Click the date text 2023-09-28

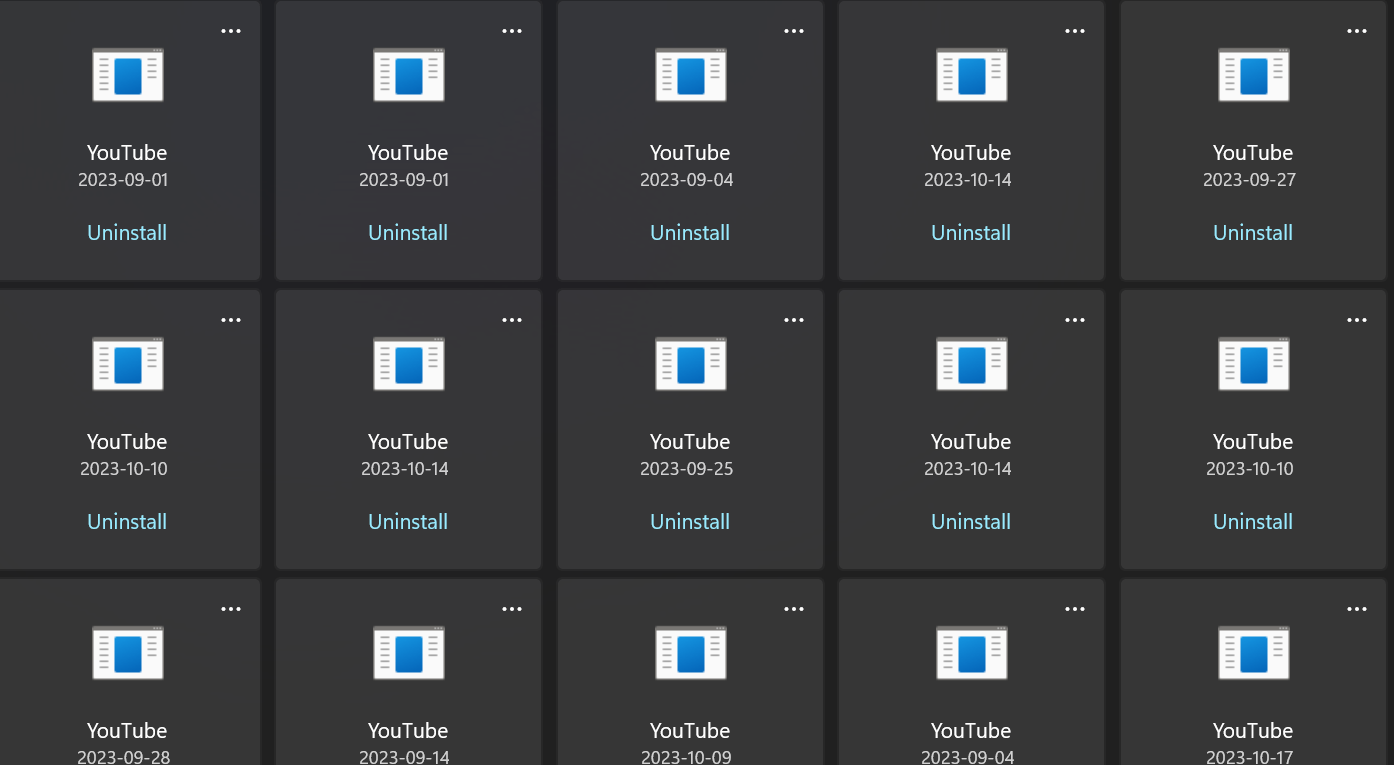click(x=125, y=757)
